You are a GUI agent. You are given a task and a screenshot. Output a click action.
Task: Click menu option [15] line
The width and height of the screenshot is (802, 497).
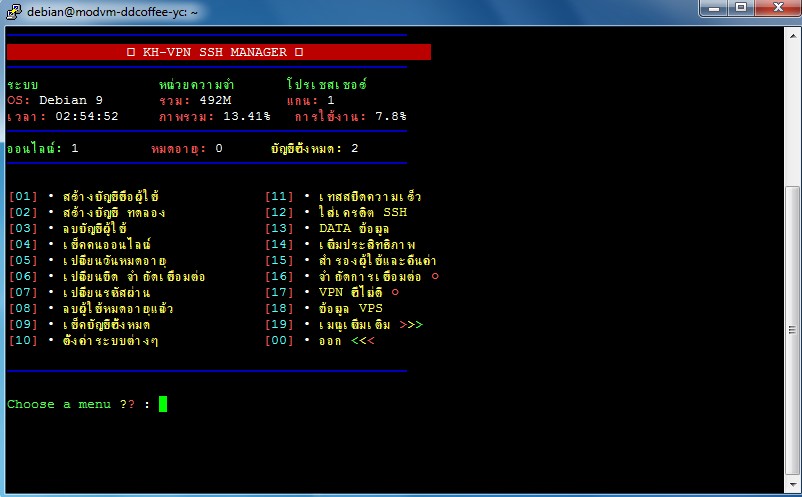point(351,260)
